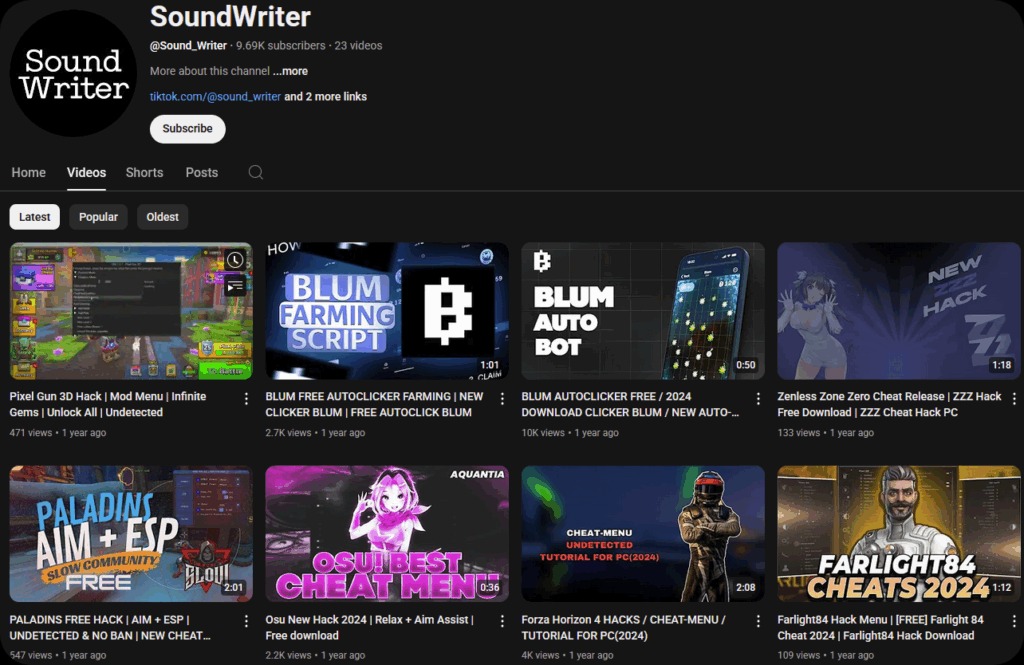1024x665 pixels.
Task: Click the SoundWriter channel avatar
Action: click(x=73, y=73)
